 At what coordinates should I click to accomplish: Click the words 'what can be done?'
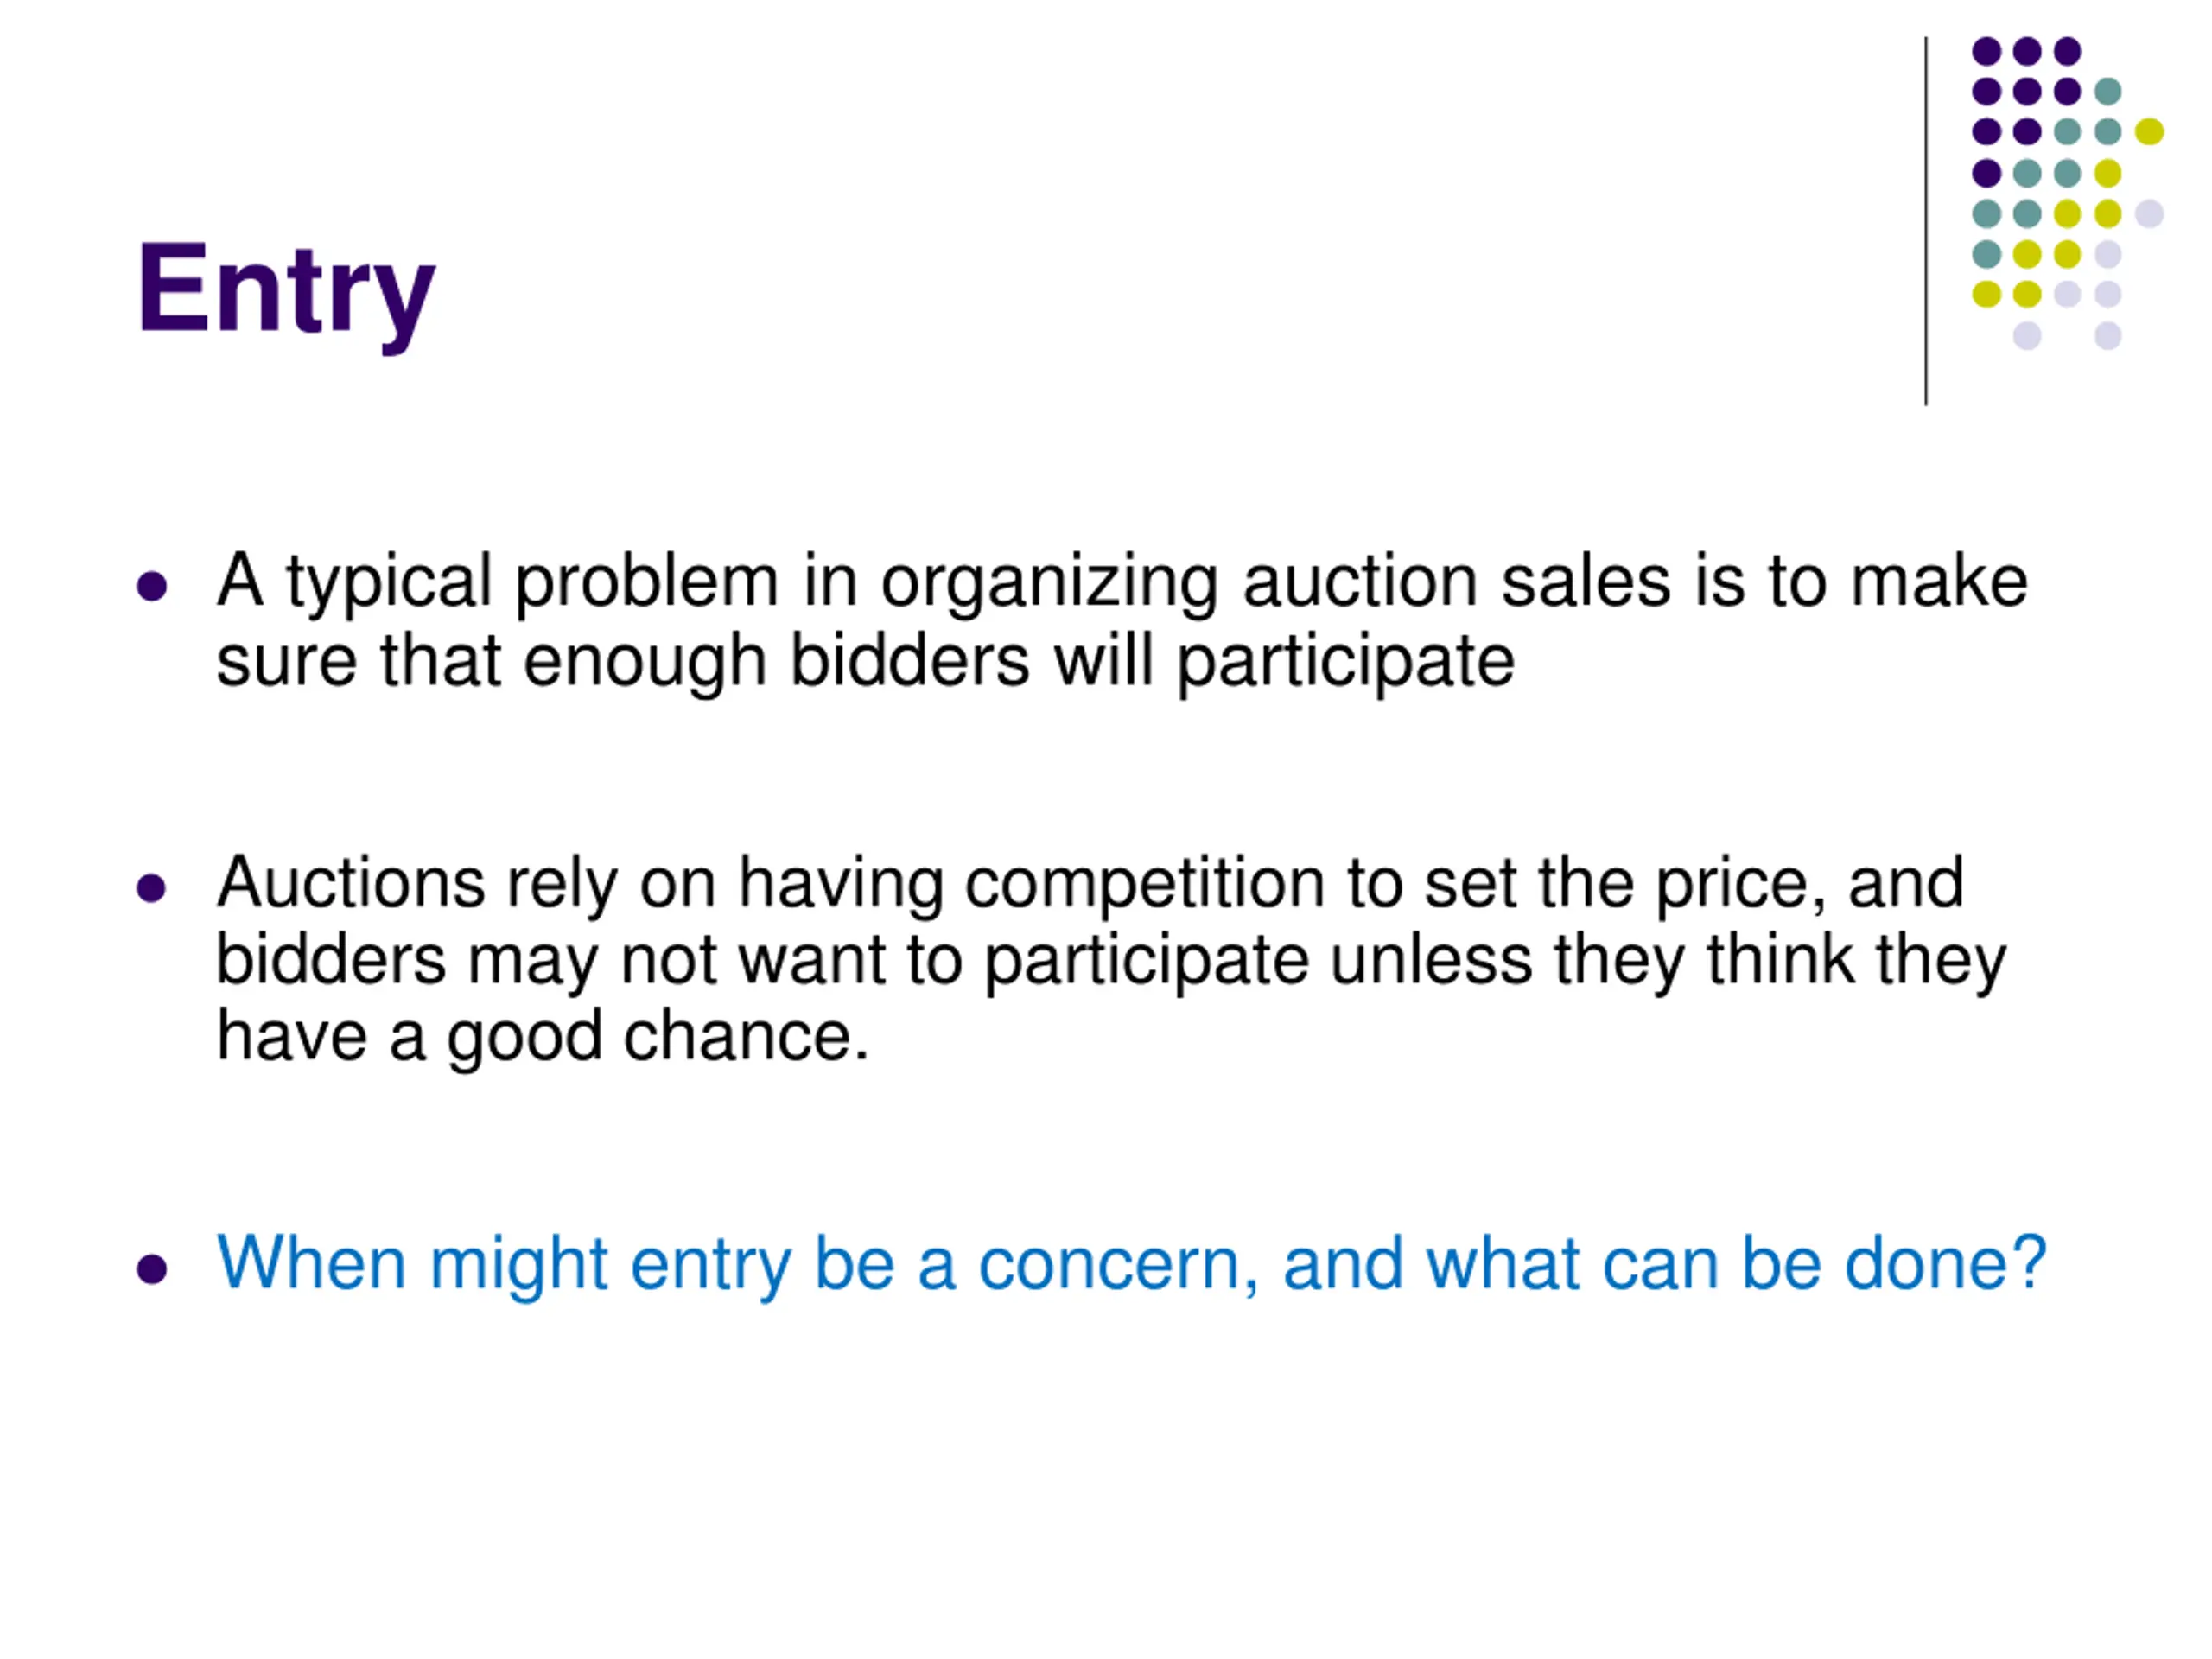coord(1736,1263)
